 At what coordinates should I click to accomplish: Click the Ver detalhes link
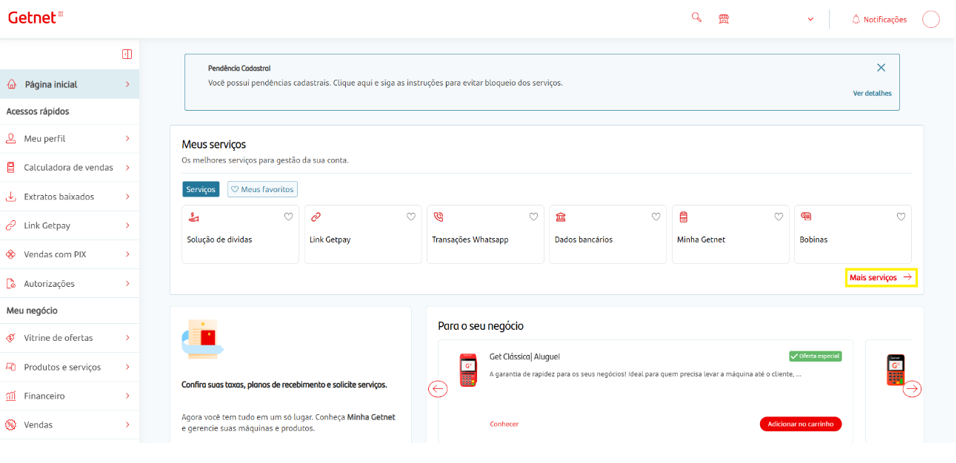click(x=872, y=93)
